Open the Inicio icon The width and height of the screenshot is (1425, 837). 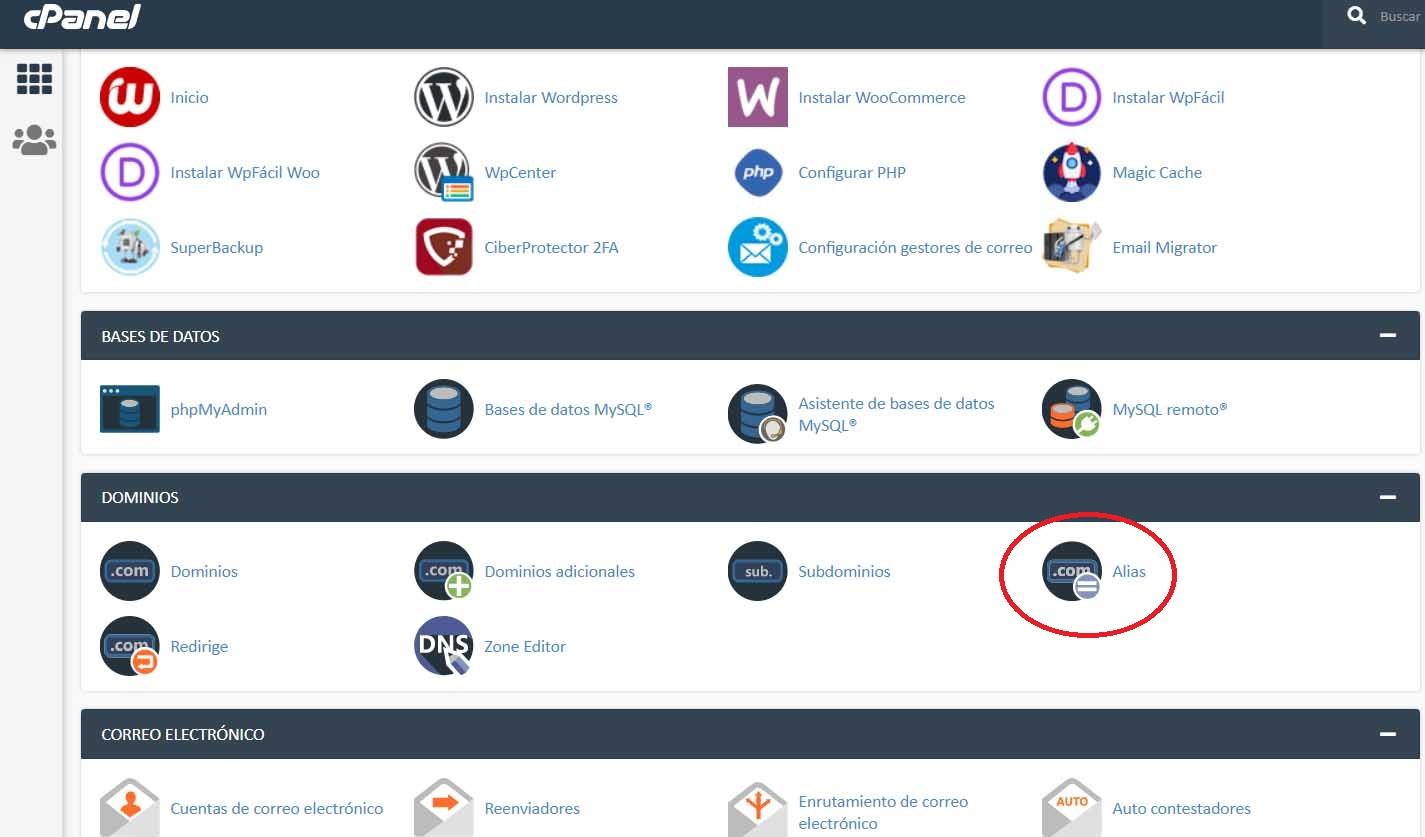pos(130,97)
